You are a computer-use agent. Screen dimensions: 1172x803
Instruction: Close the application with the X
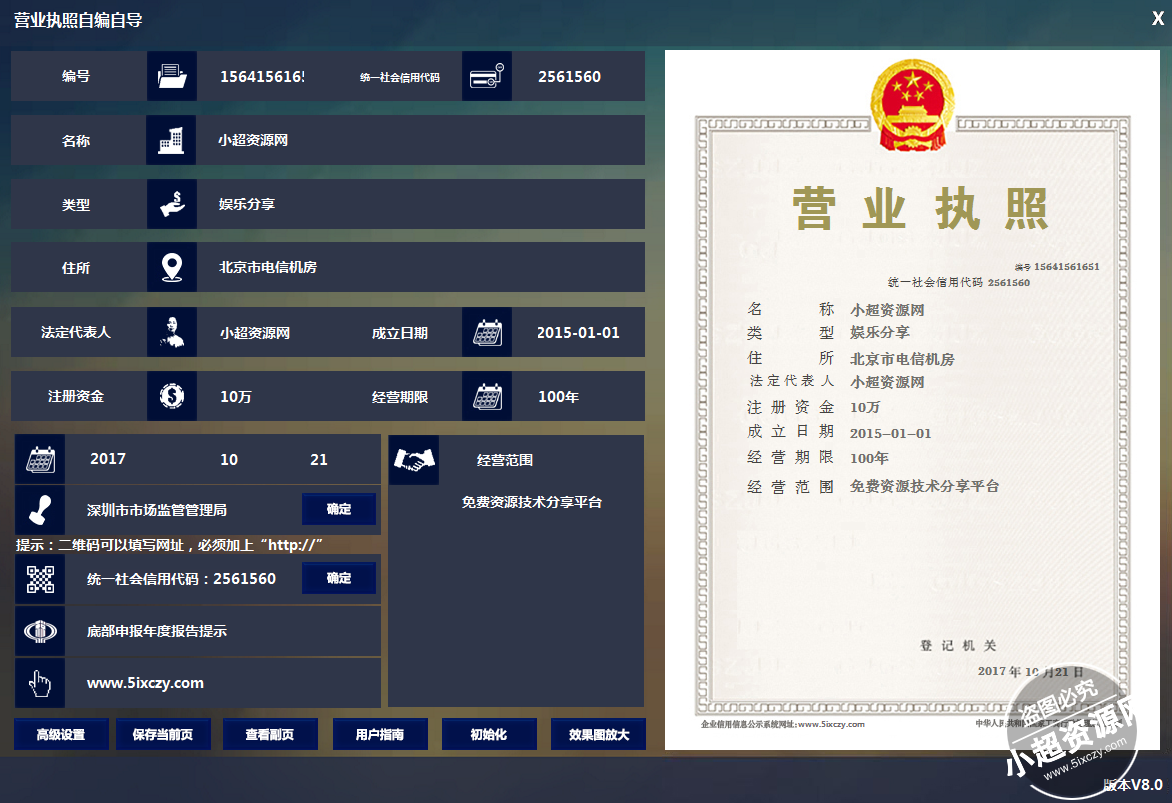1158,19
